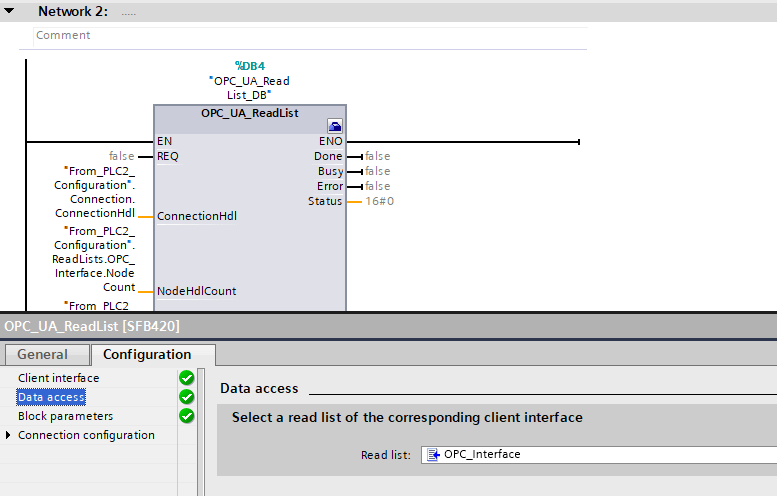
Task: Click the OPC_UA_ReadList block title
Action: click(x=249, y=113)
